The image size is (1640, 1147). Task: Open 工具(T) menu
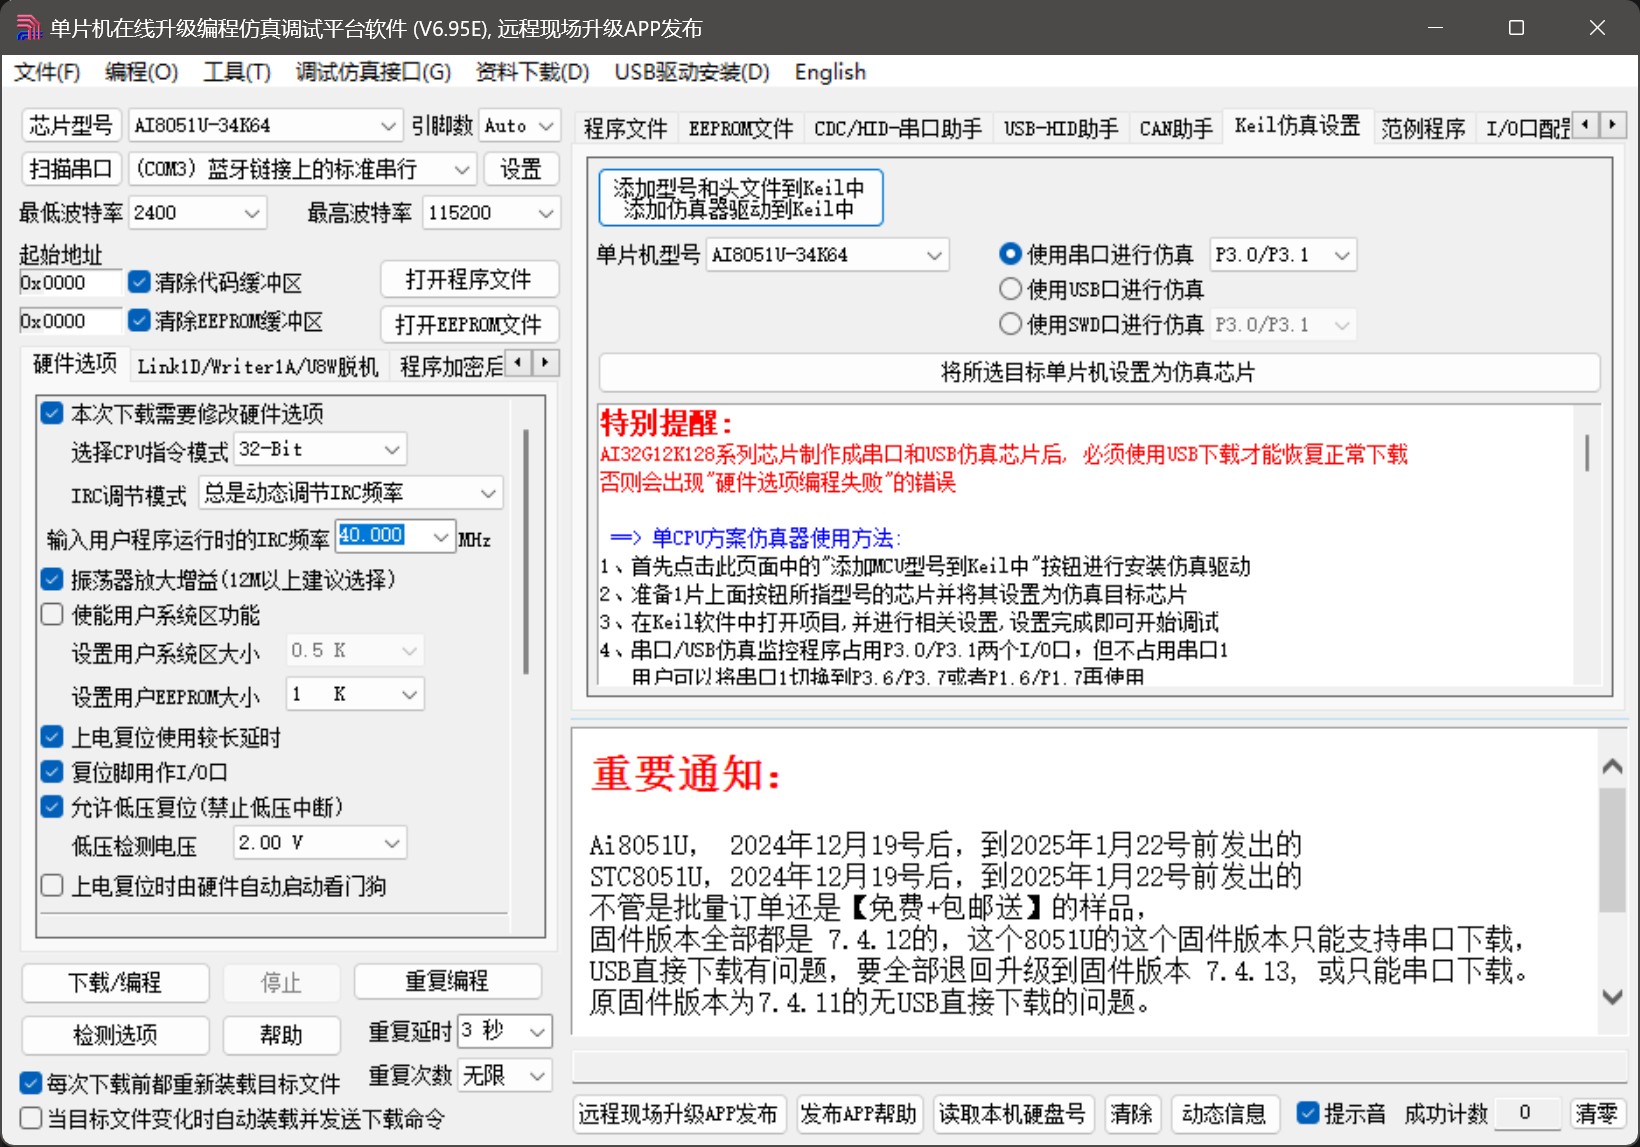tap(237, 72)
